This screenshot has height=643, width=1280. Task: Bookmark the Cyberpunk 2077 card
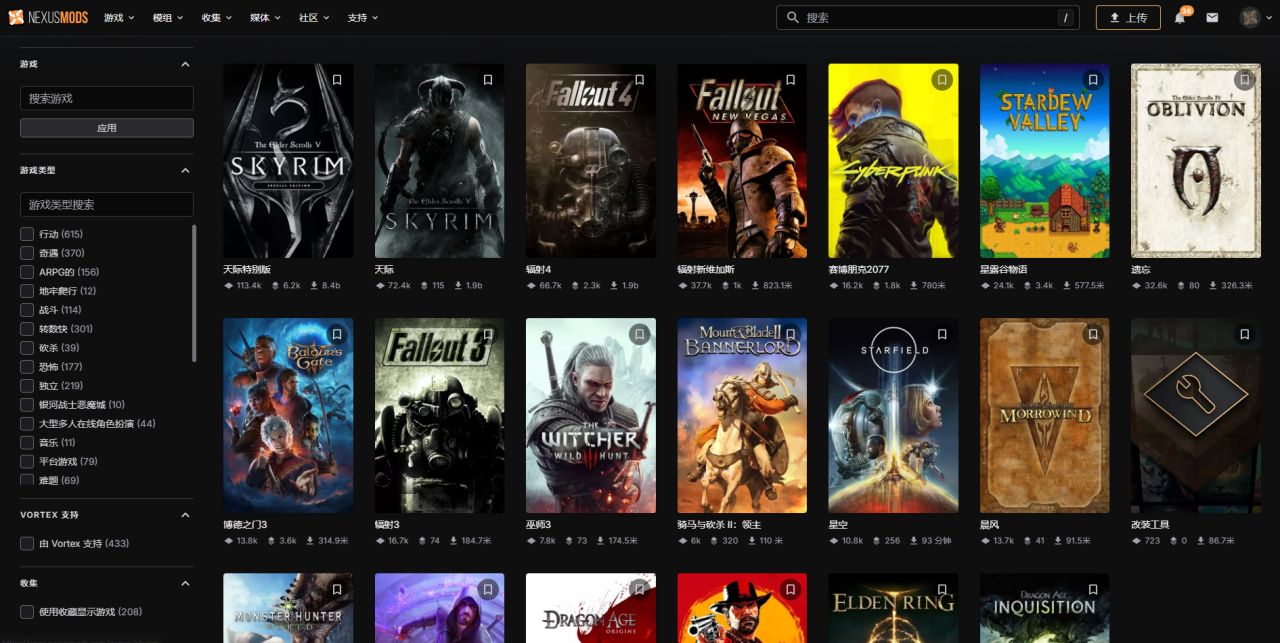tap(942, 80)
